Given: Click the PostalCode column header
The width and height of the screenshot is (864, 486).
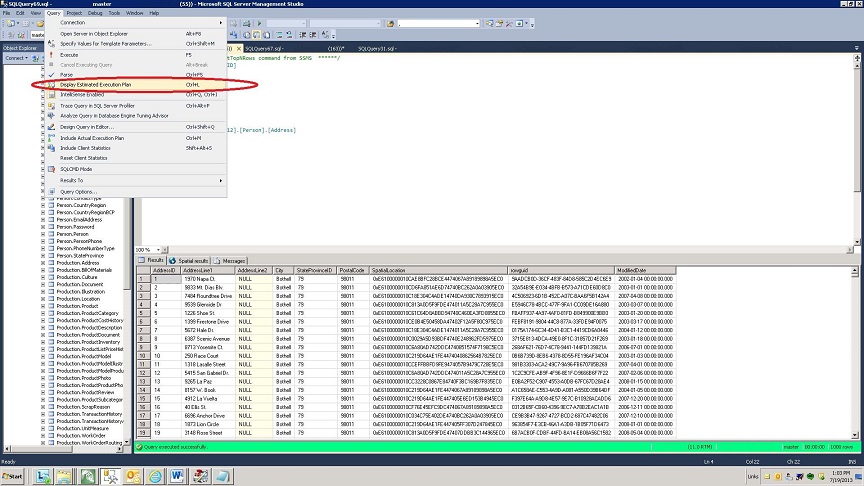Looking at the screenshot, I should pyautogui.click(x=353, y=271).
